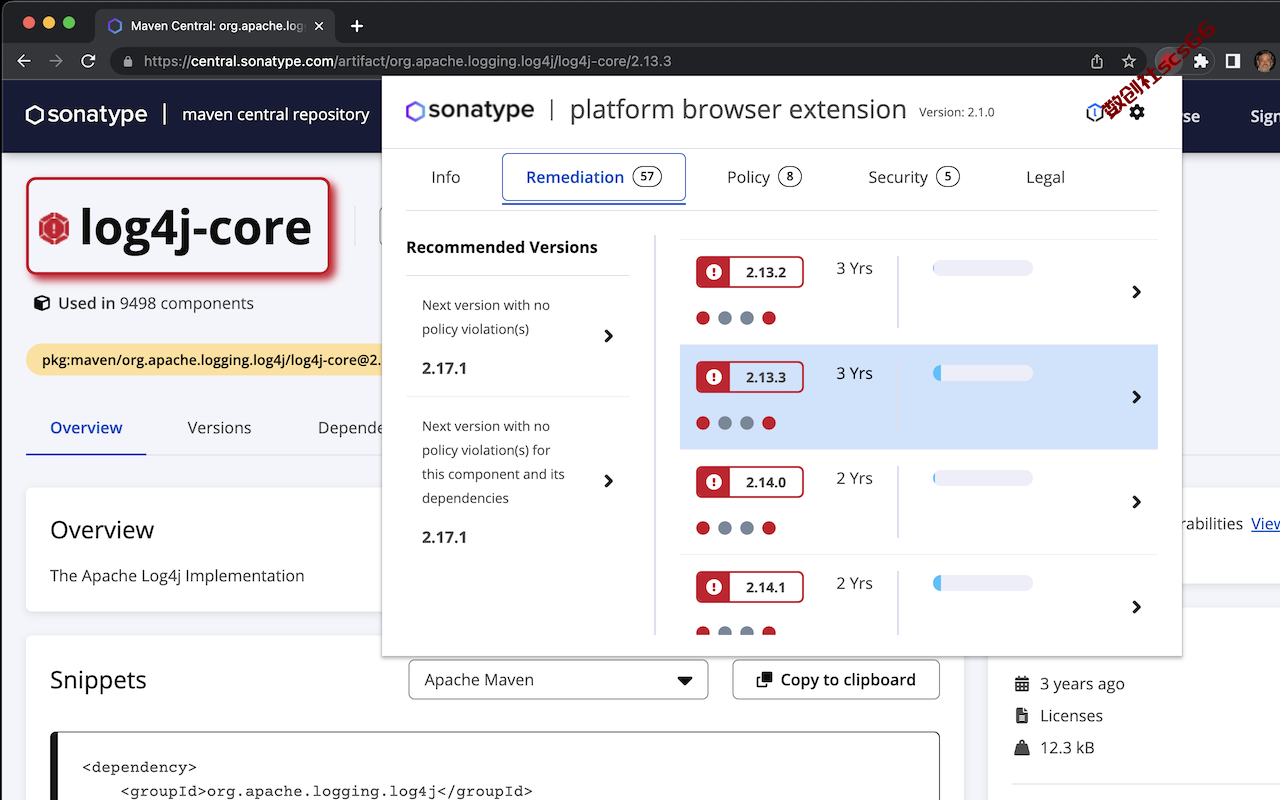Click the lock icon in address bar
The height and width of the screenshot is (800, 1280).
127,61
